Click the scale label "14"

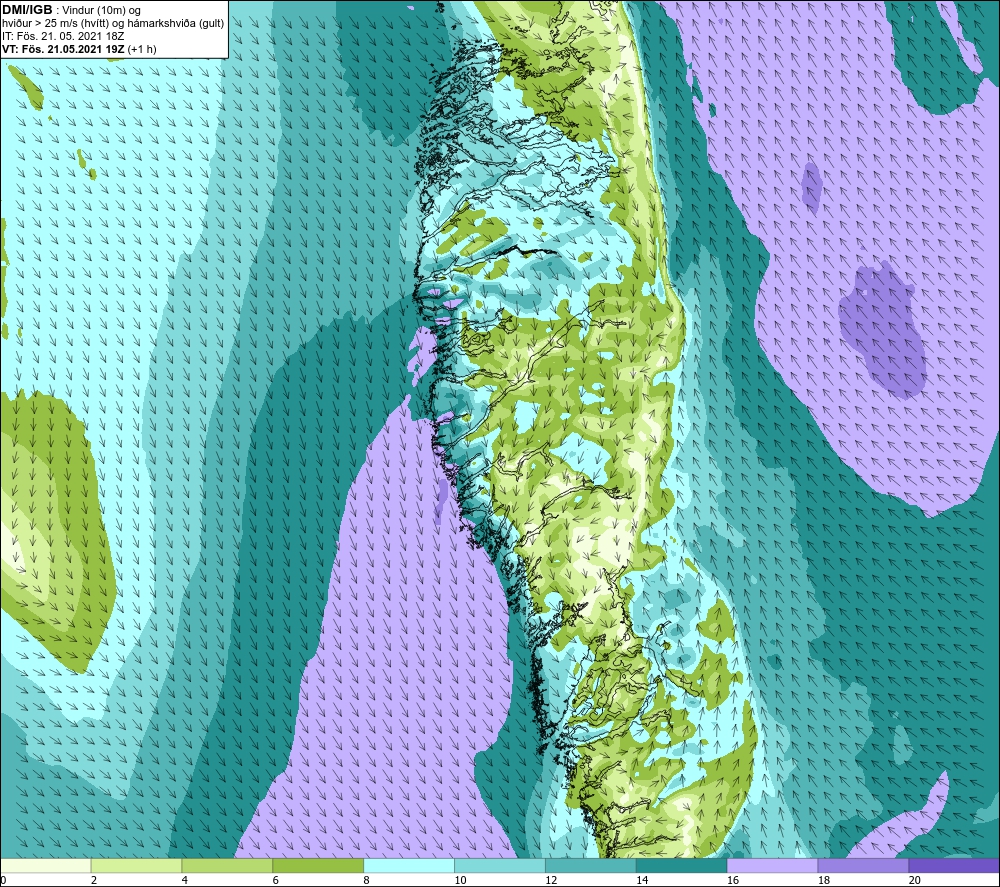point(642,880)
